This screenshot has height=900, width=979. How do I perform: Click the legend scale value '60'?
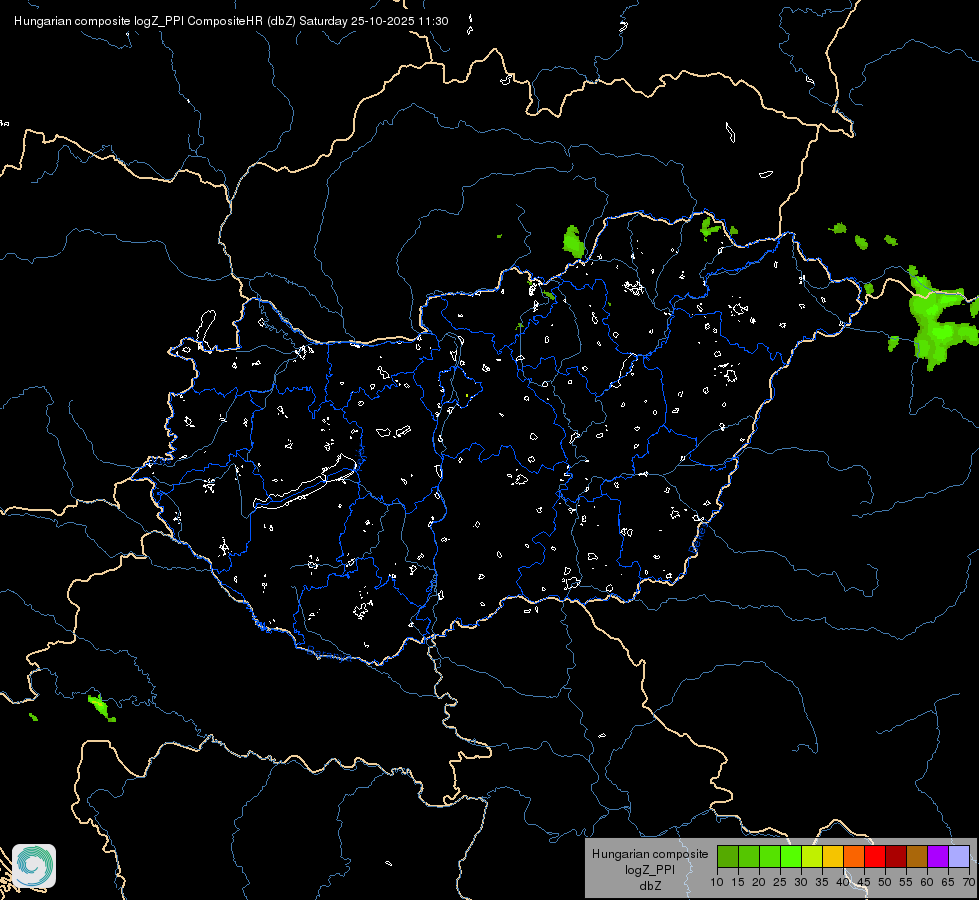(927, 882)
